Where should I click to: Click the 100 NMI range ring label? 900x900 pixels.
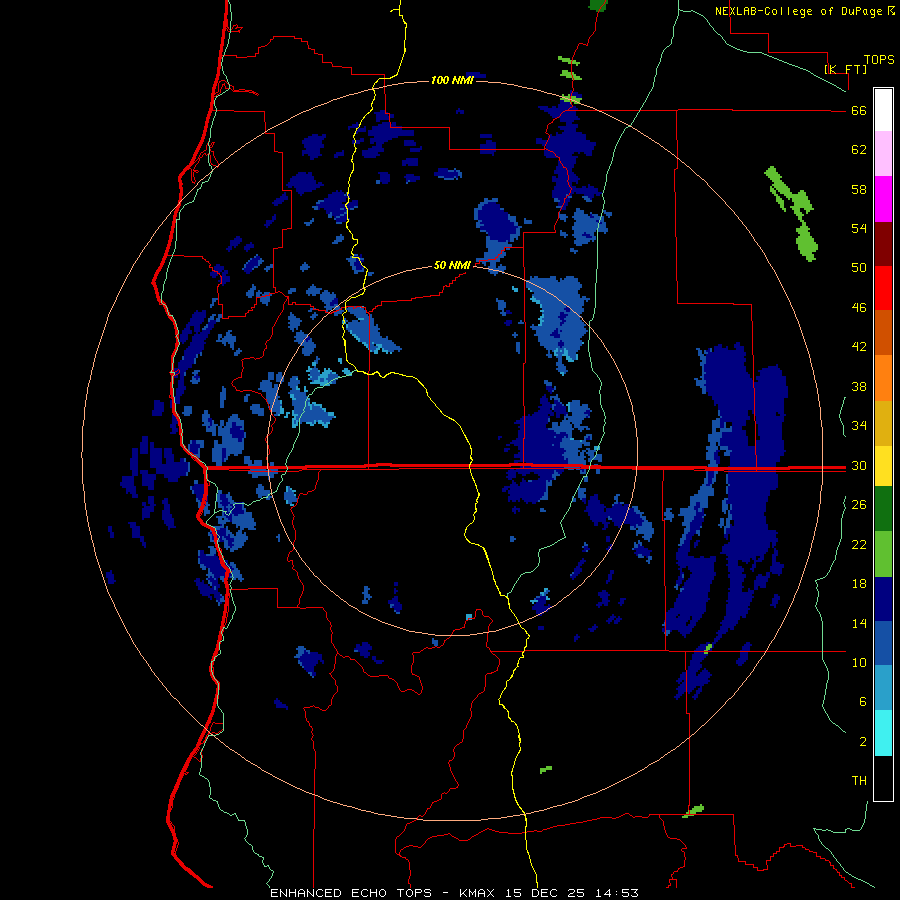click(x=452, y=80)
